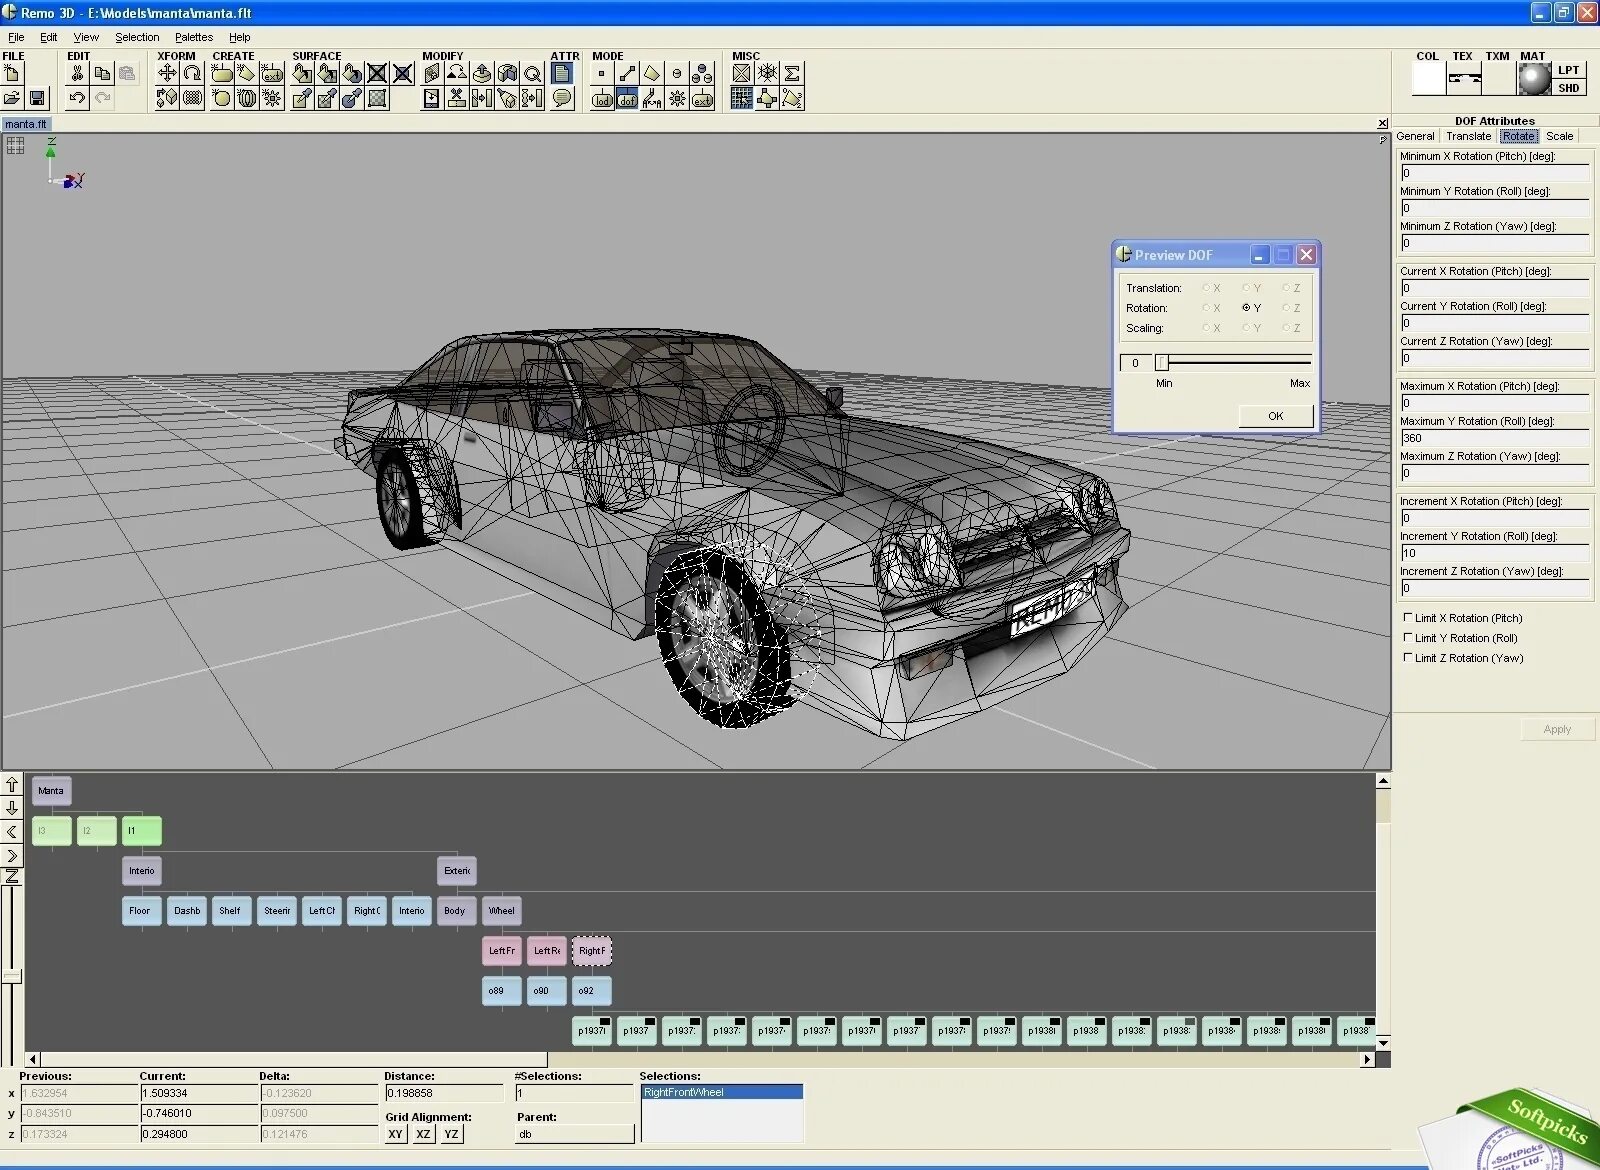Click the MODIFY magnifier icon
The image size is (1600, 1170).
click(x=532, y=73)
